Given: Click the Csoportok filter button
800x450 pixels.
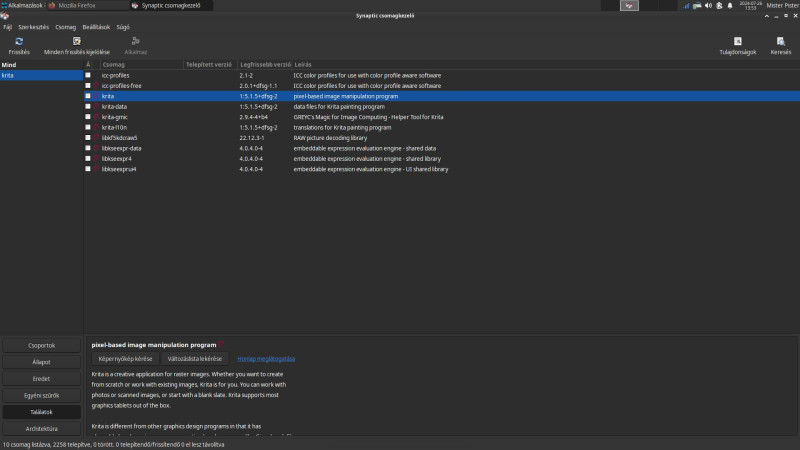Looking at the screenshot, I should point(41,345).
